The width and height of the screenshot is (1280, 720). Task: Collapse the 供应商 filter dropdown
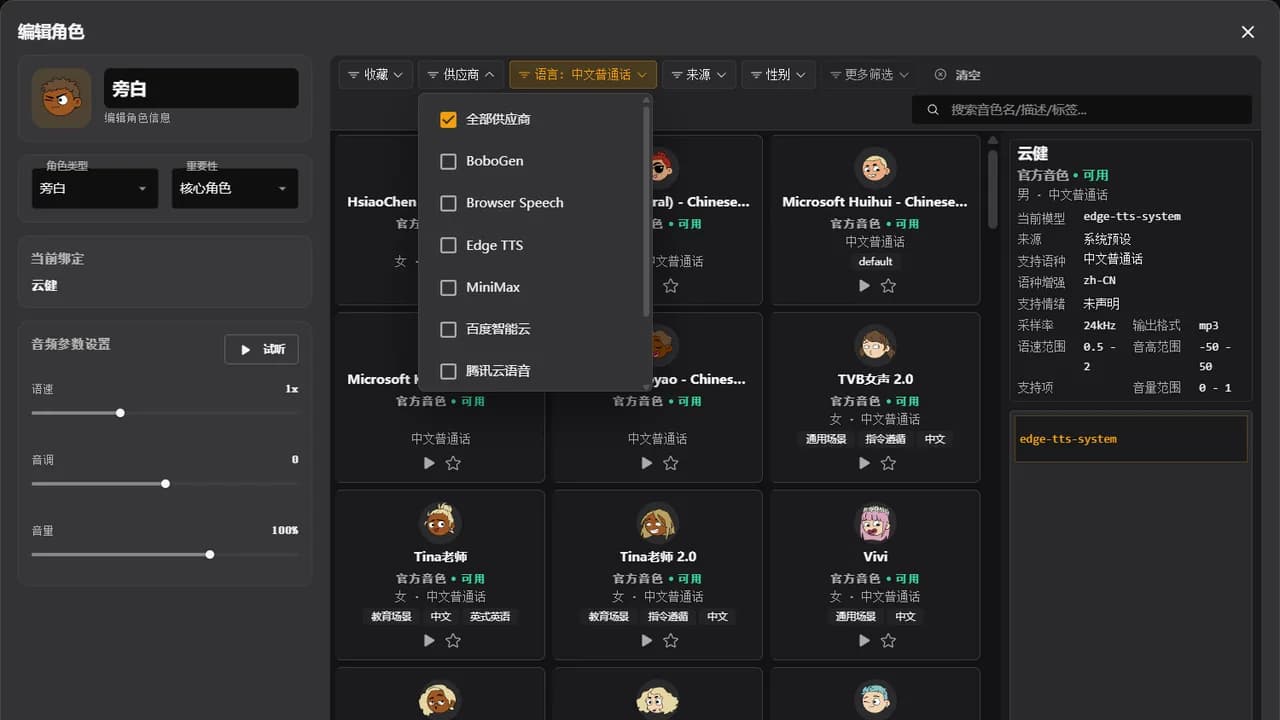click(x=461, y=75)
